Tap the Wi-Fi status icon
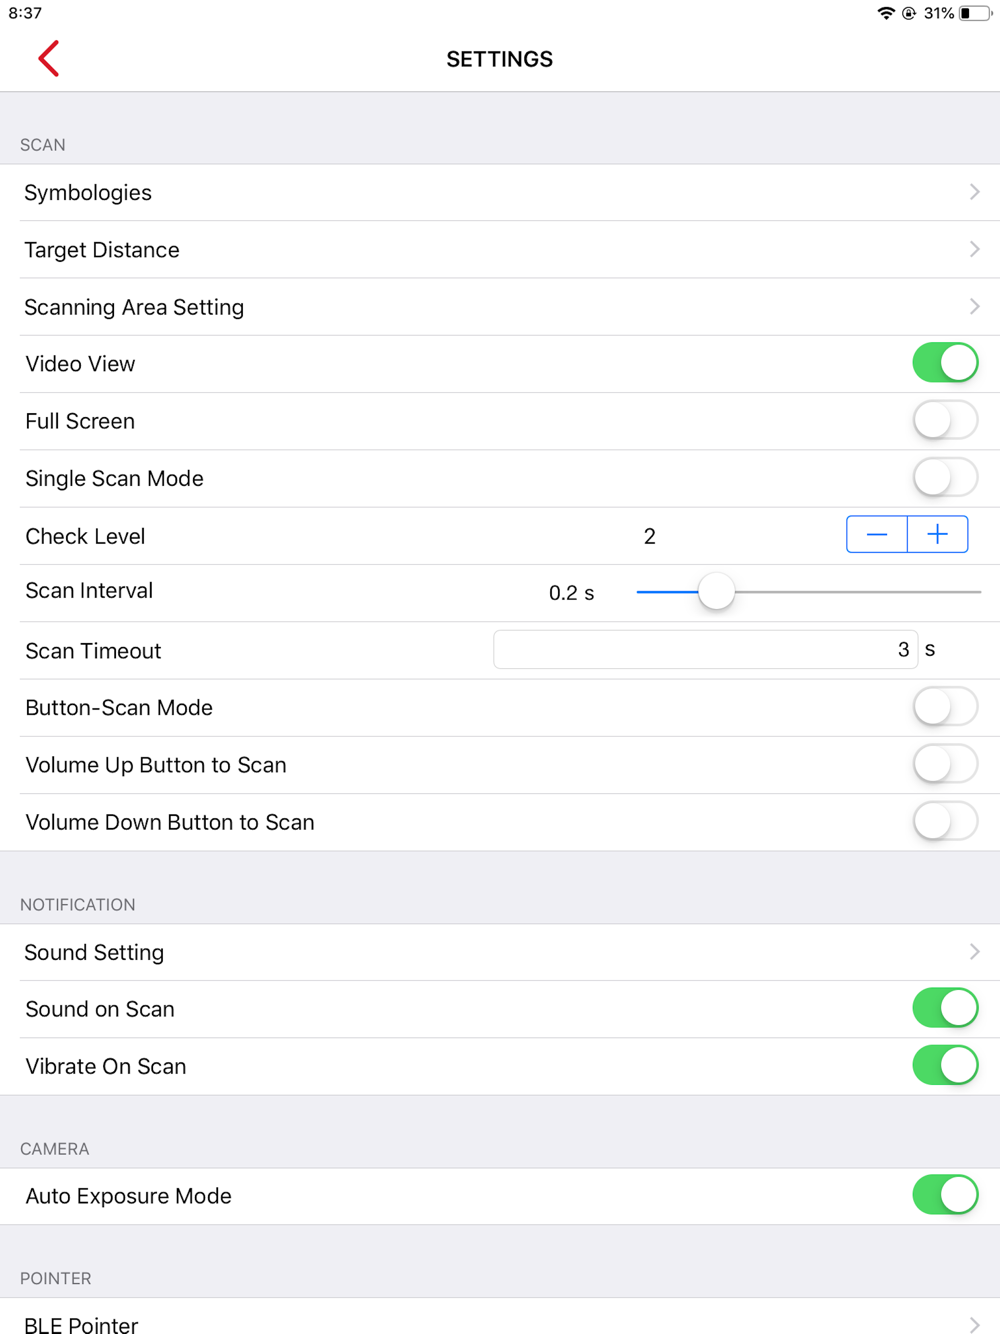 886,13
